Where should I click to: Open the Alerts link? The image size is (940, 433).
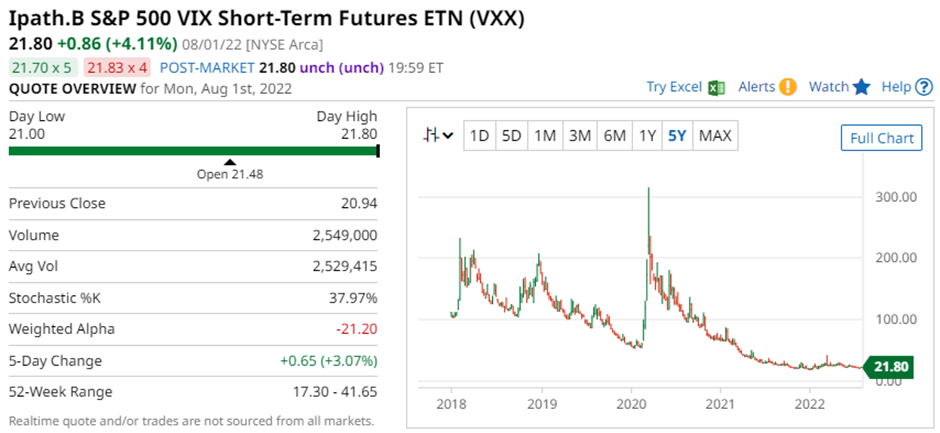756,87
